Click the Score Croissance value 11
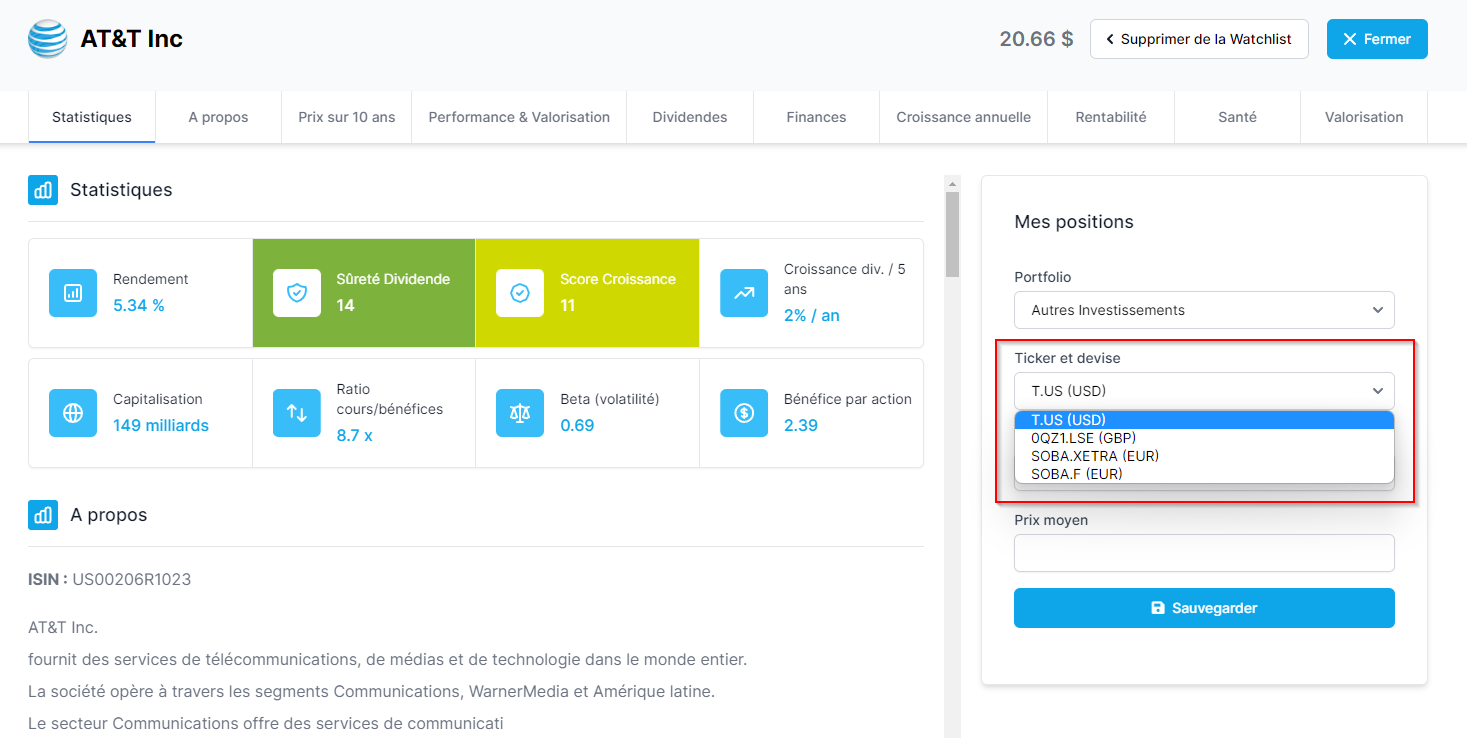This screenshot has height=738, width=1467. [568, 305]
